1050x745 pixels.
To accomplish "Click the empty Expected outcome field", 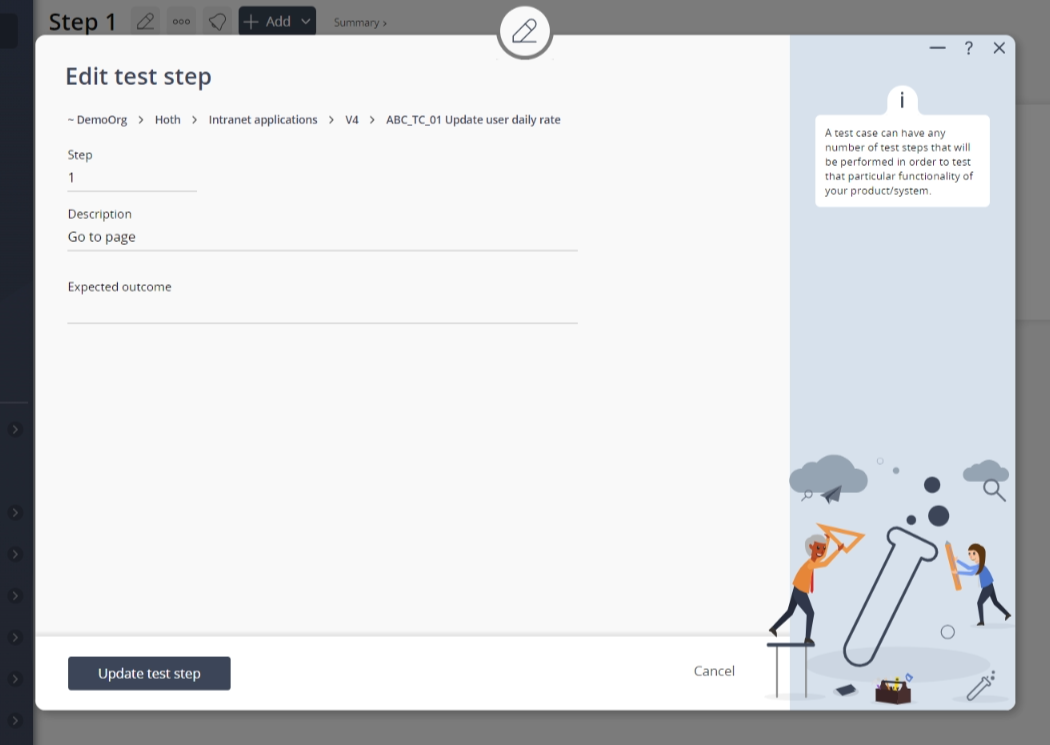I will pyautogui.click(x=322, y=310).
